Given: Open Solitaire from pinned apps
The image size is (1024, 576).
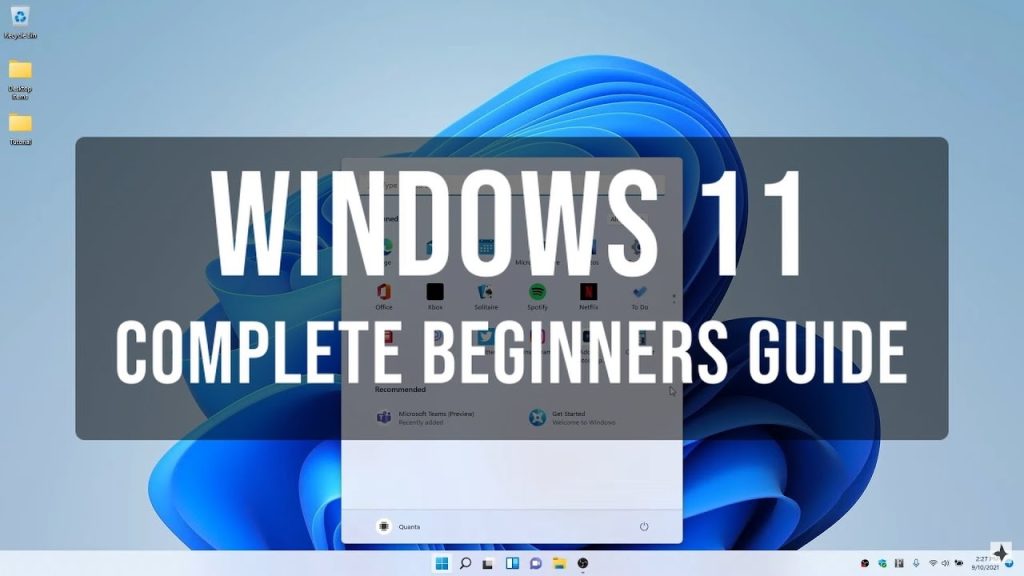Looking at the screenshot, I should point(486,292).
